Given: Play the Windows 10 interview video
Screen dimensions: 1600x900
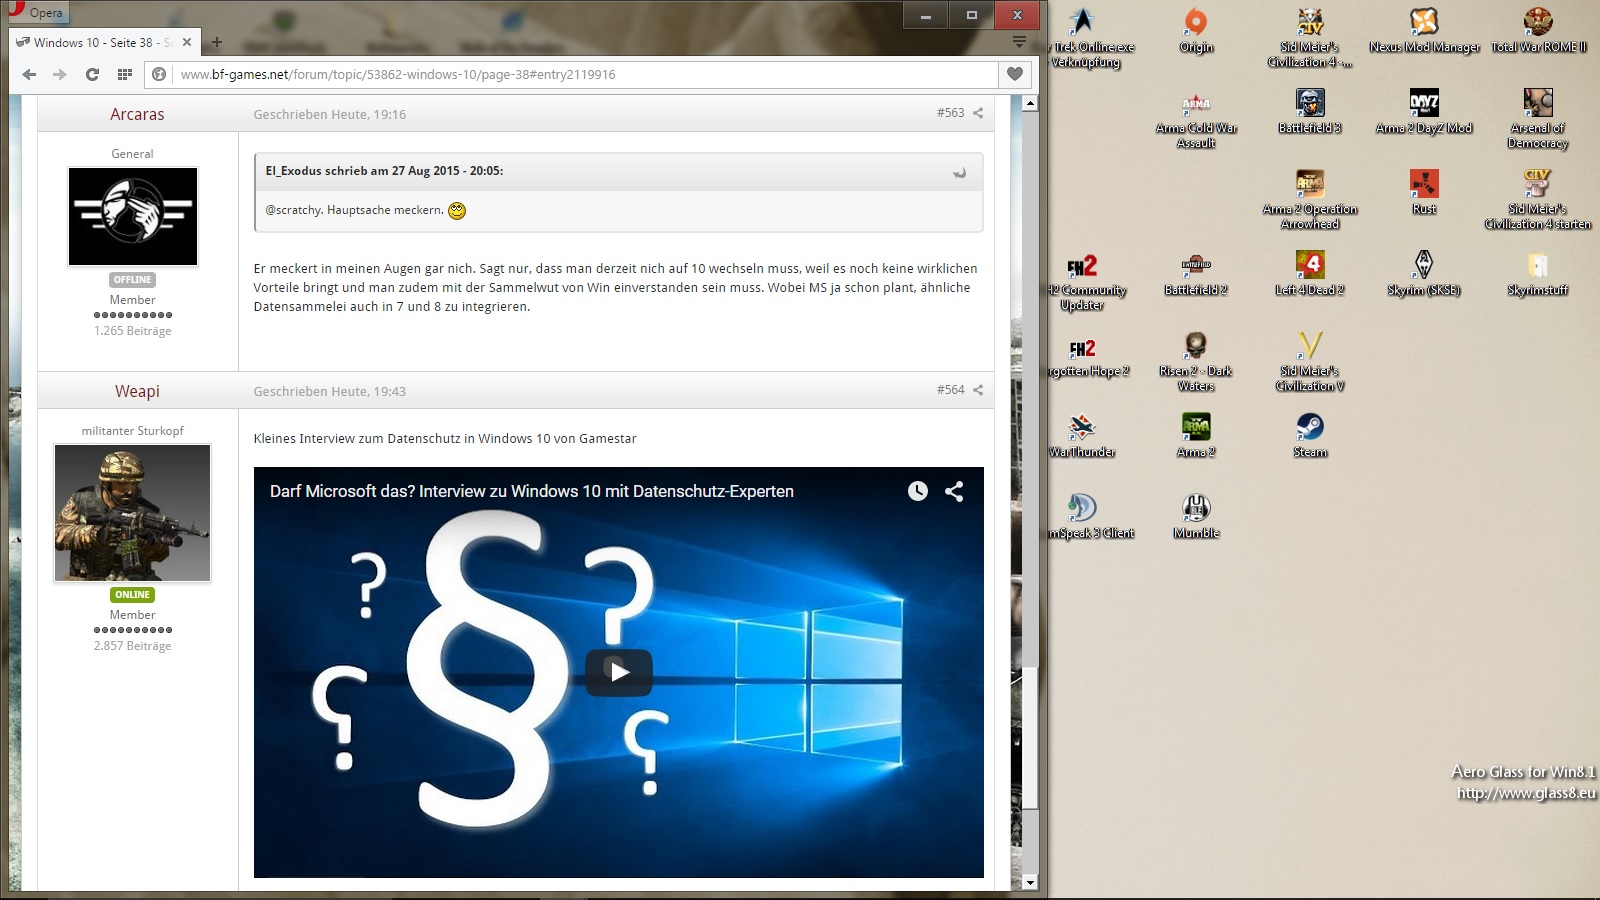Looking at the screenshot, I should [x=619, y=672].
